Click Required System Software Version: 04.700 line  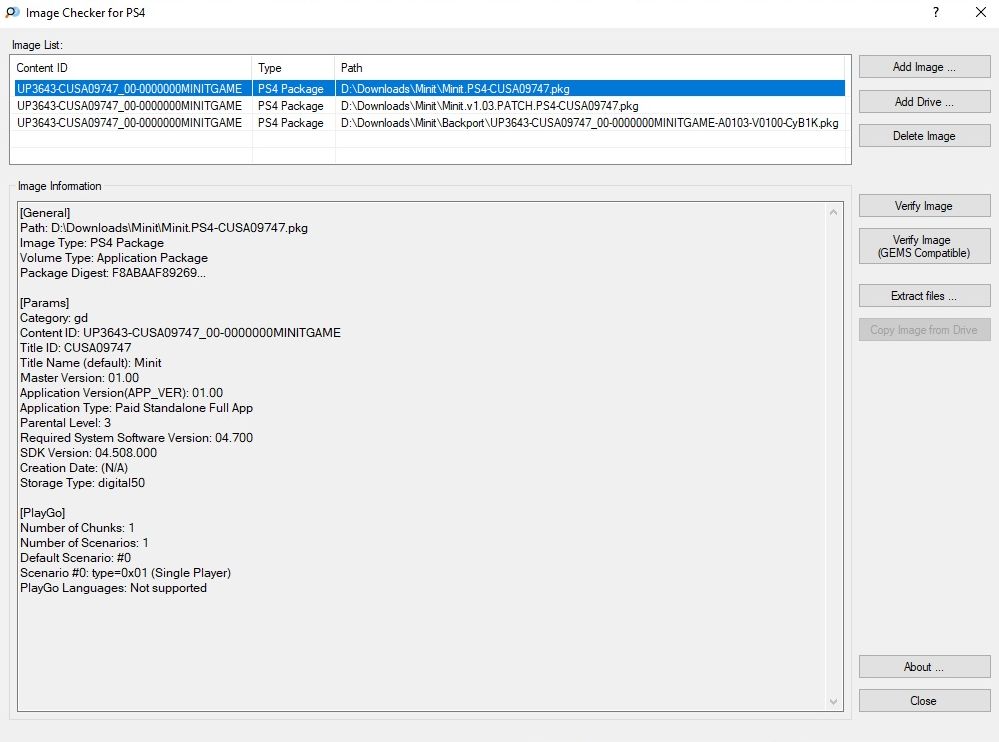pos(136,438)
